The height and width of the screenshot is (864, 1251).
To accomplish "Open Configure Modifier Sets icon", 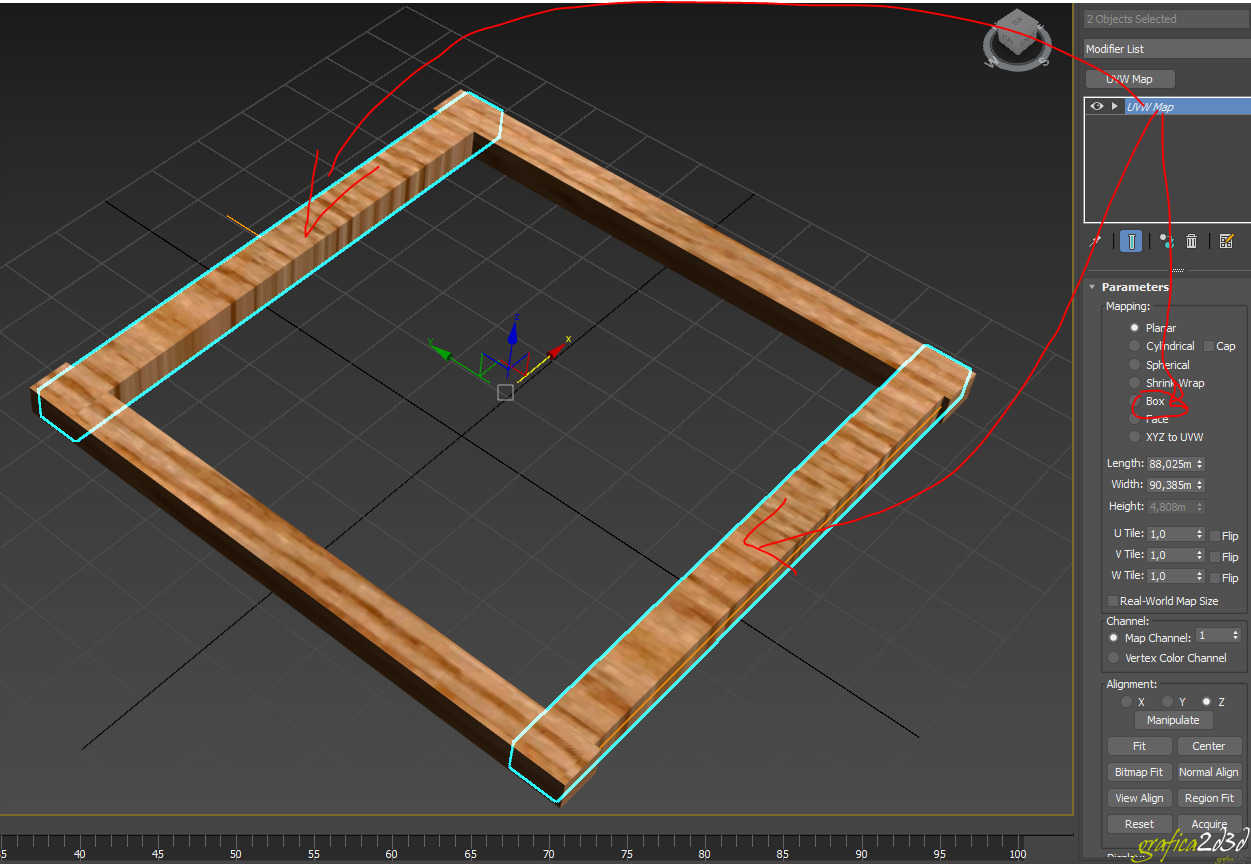I will [1227, 241].
